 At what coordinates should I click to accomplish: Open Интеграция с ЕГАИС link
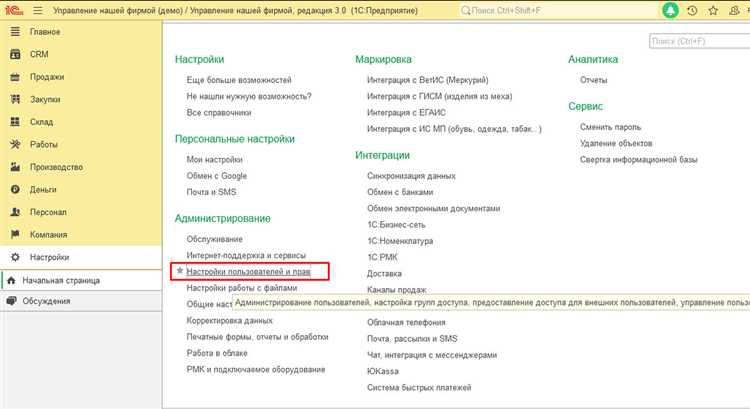click(406, 112)
